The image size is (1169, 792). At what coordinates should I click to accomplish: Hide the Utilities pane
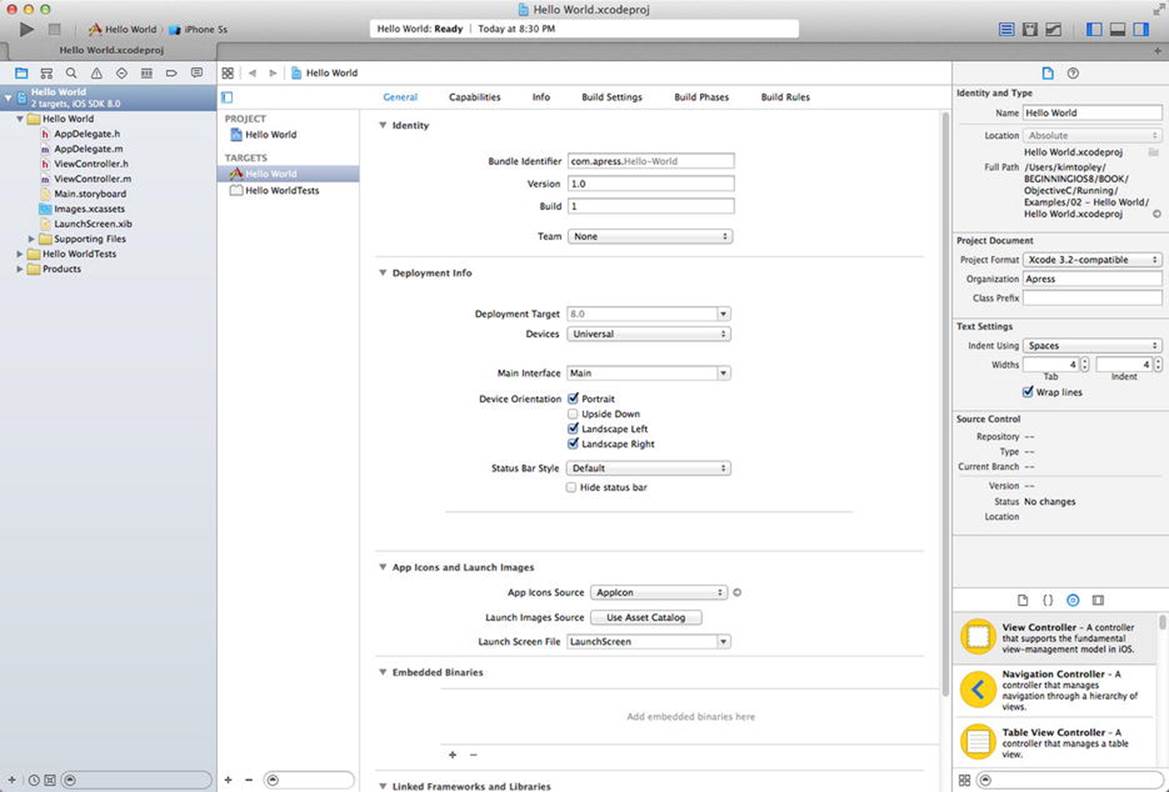(1141, 29)
